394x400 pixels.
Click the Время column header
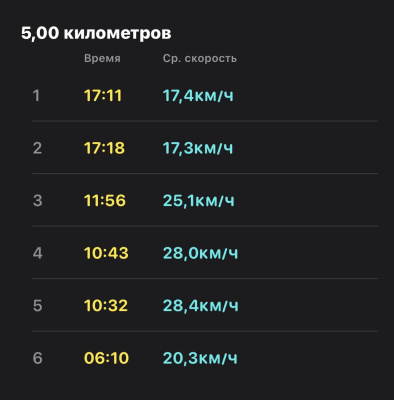(x=102, y=58)
